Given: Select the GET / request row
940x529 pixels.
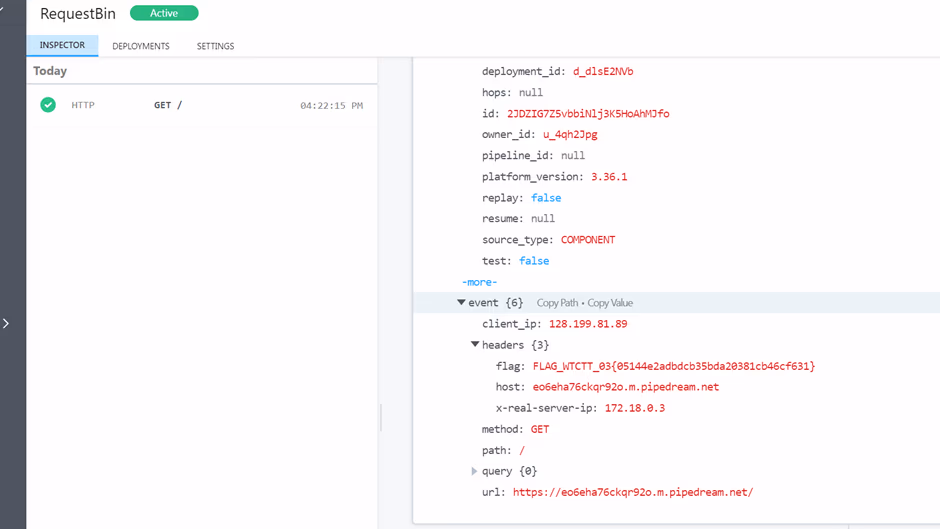Looking at the screenshot, I should [x=202, y=105].
